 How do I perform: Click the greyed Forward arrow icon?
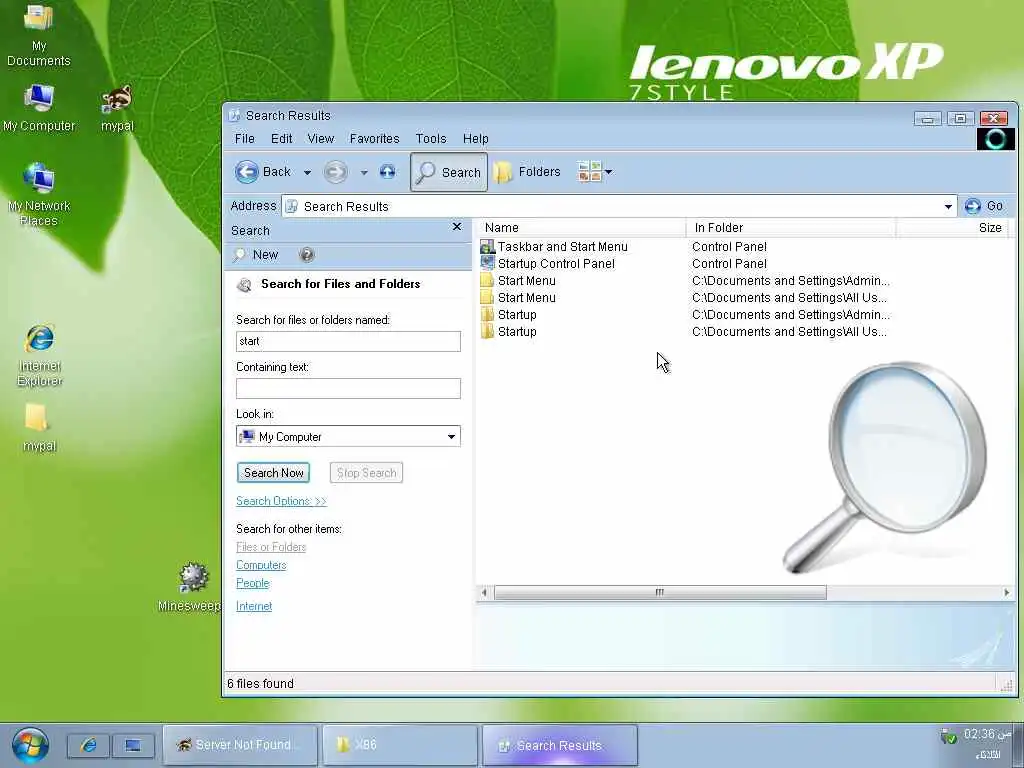pyautogui.click(x=336, y=172)
